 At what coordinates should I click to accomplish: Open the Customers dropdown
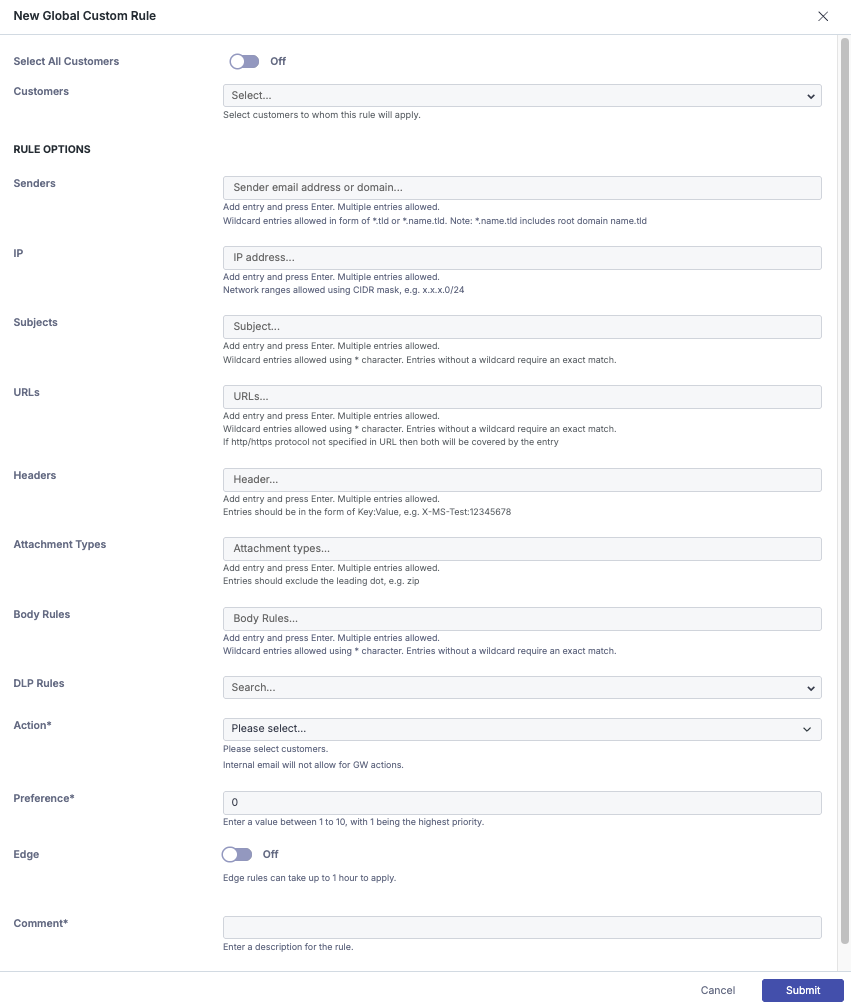point(520,96)
